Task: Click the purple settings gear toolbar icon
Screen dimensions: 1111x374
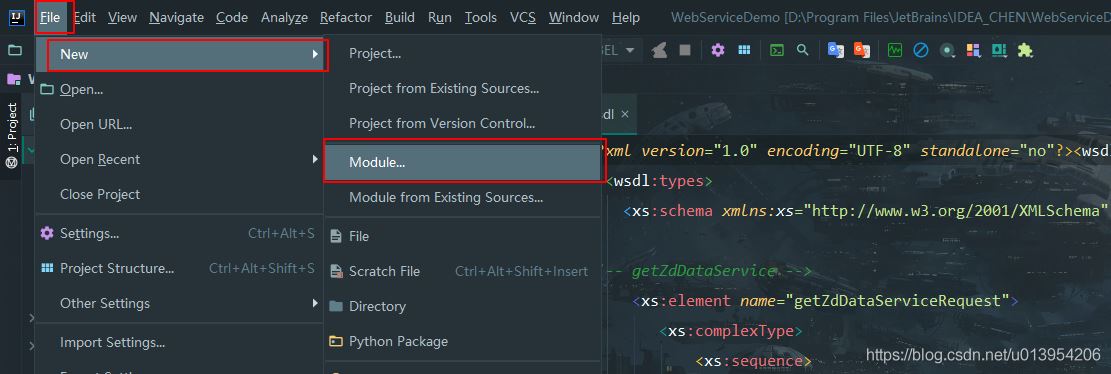Action: 718,50
